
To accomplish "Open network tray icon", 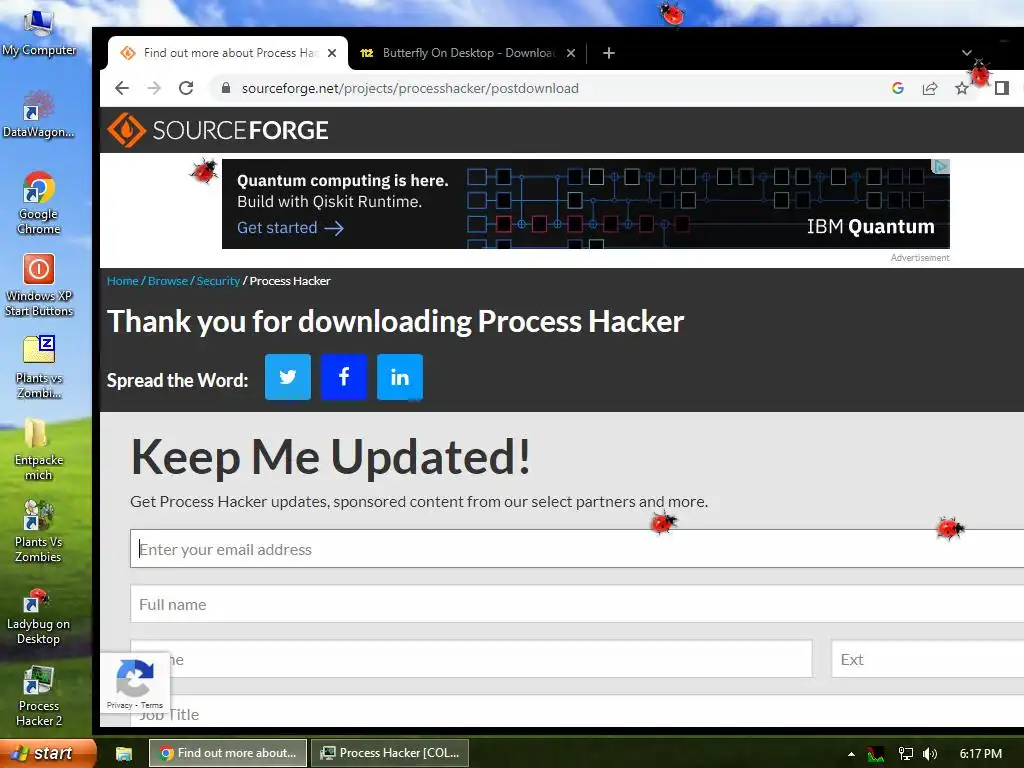I will [x=906, y=754].
